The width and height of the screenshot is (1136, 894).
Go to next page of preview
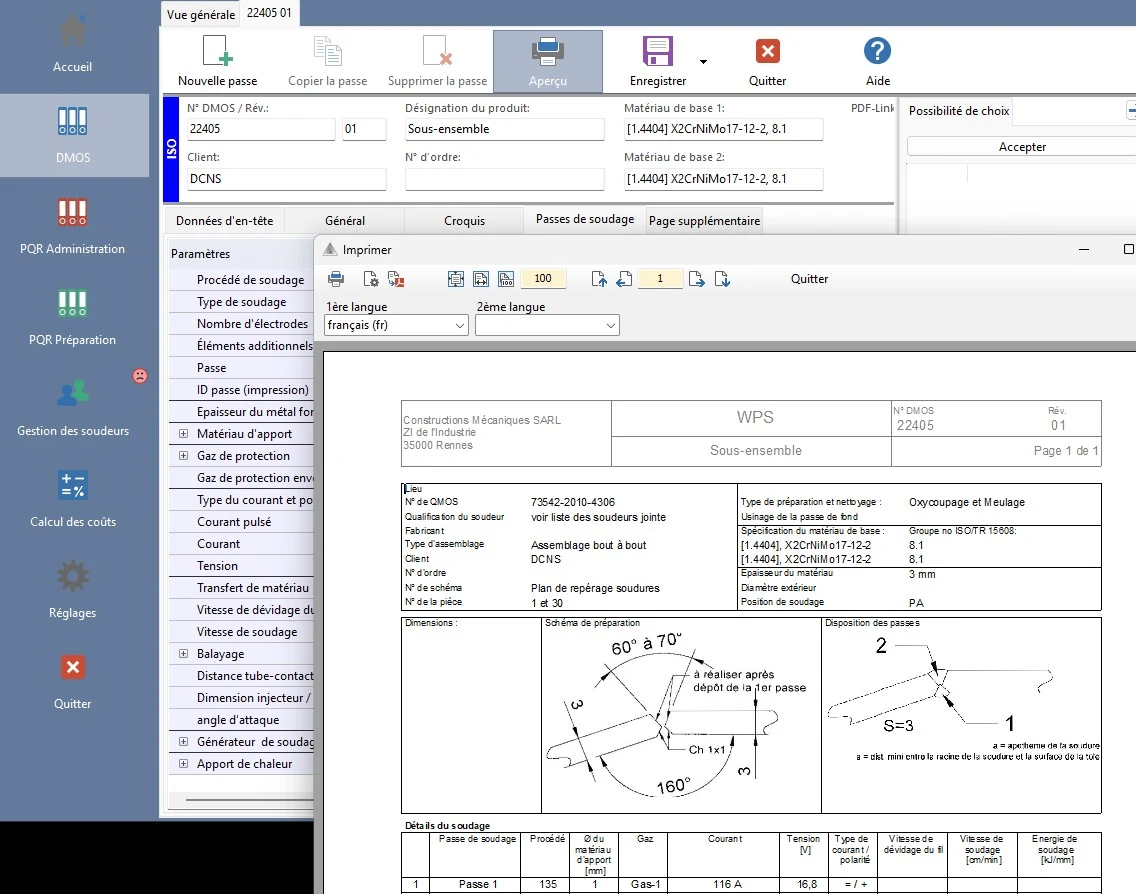coord(696,279)
